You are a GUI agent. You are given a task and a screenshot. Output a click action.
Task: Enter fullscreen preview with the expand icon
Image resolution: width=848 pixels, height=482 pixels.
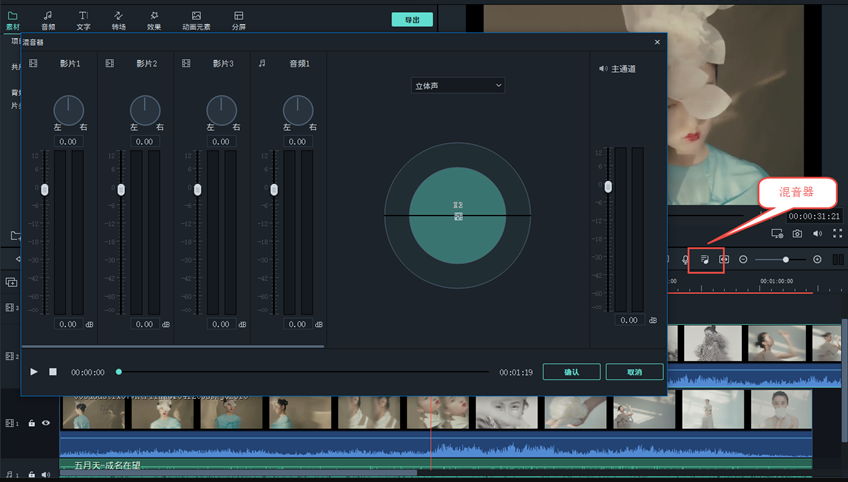[837, 233]
